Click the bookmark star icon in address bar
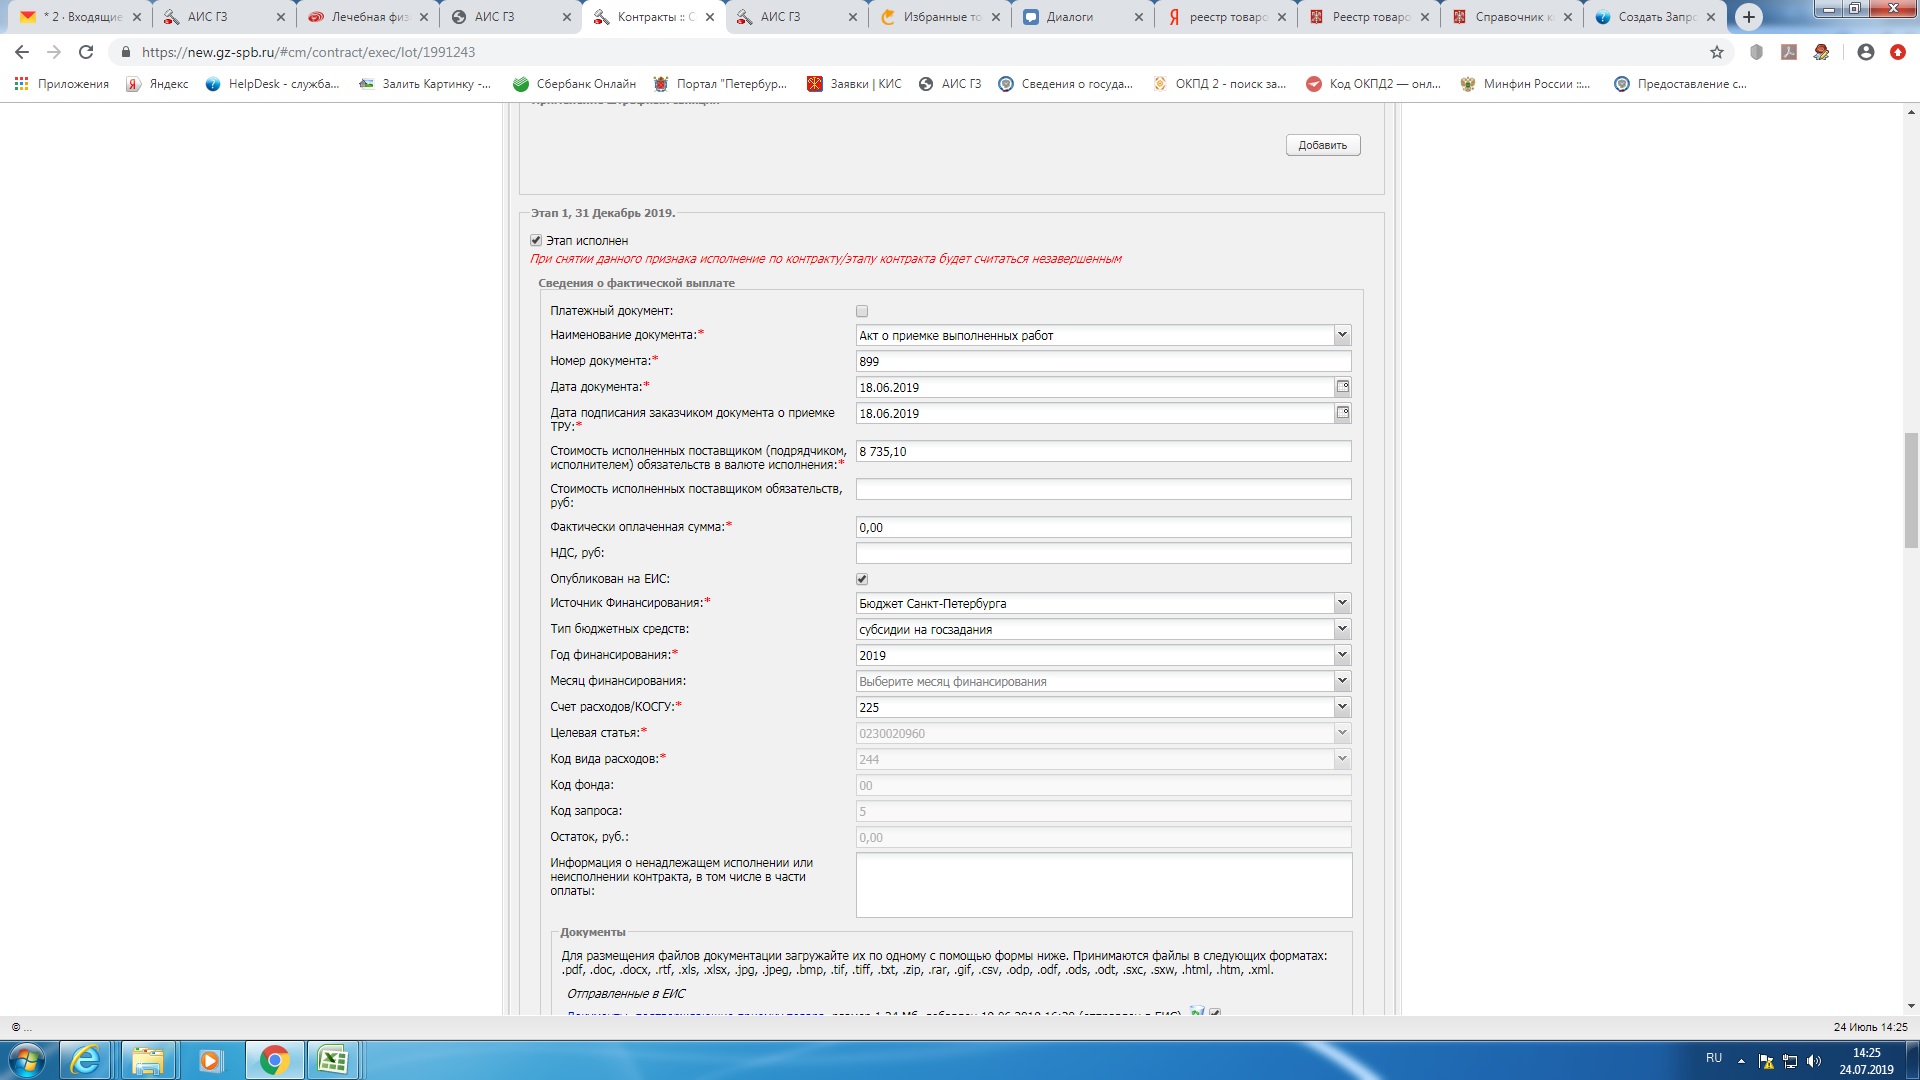Screen dimensions: 1920x1080 1717,52
